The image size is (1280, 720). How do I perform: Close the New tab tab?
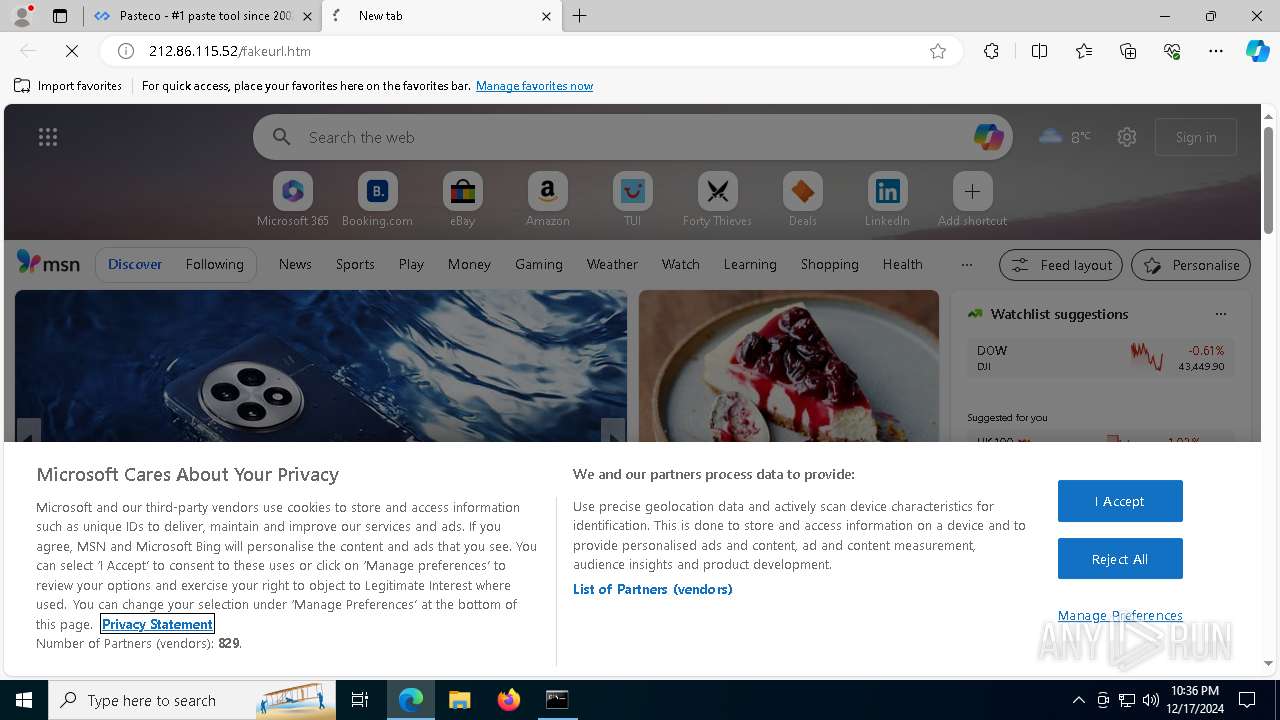pyautogui.click(x=546, y=16)
